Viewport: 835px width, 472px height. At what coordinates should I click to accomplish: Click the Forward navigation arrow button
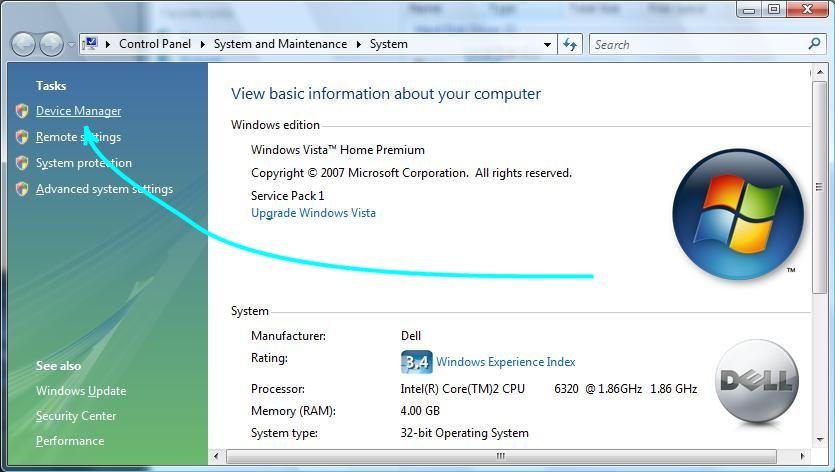pyautogui.click(x=52, y=44)
